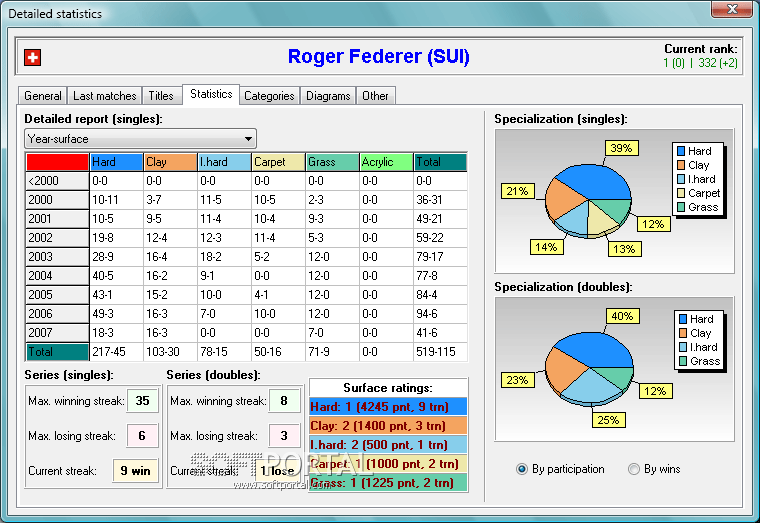Click the red corner header cell
Image resolution: width=760 pixels, height=523 pixels.
coord(57,162)
